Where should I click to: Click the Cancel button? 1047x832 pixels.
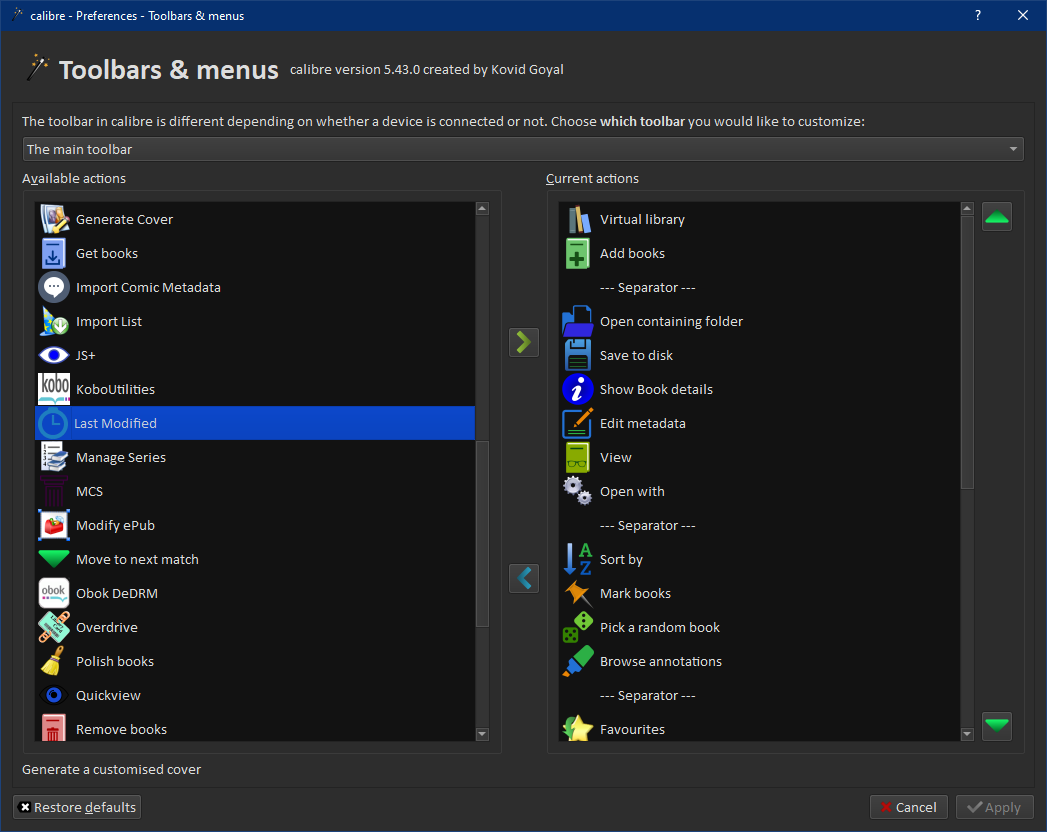[x=908, y=807]
